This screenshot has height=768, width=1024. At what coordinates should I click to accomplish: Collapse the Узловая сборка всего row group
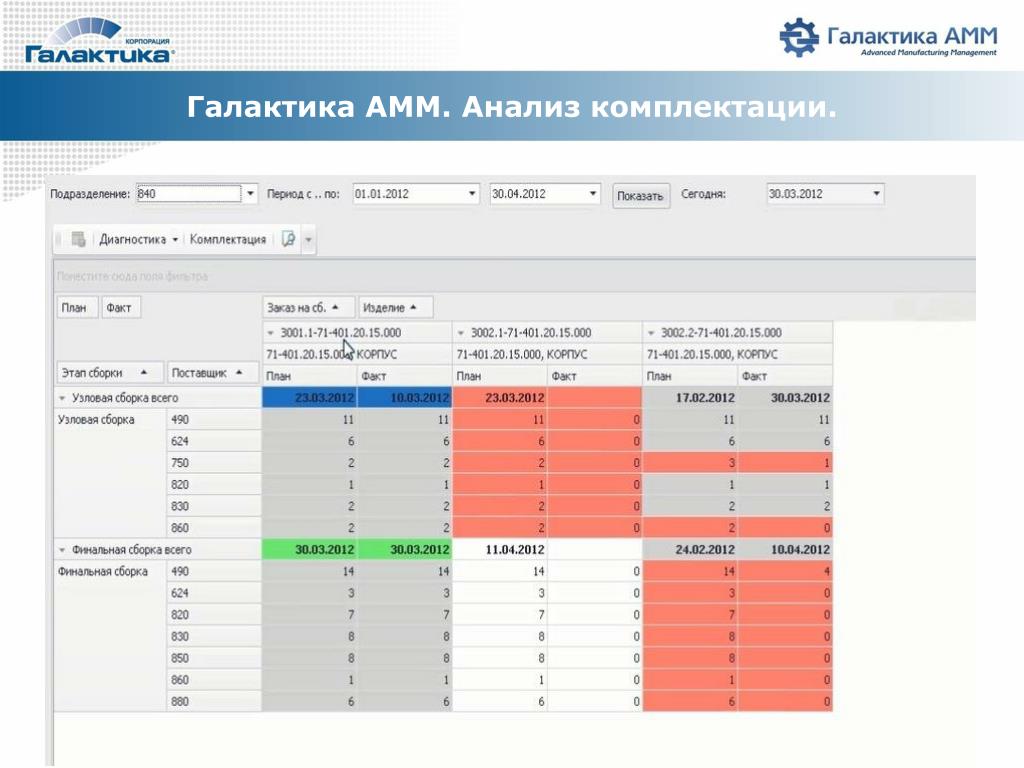coord(63,398)
